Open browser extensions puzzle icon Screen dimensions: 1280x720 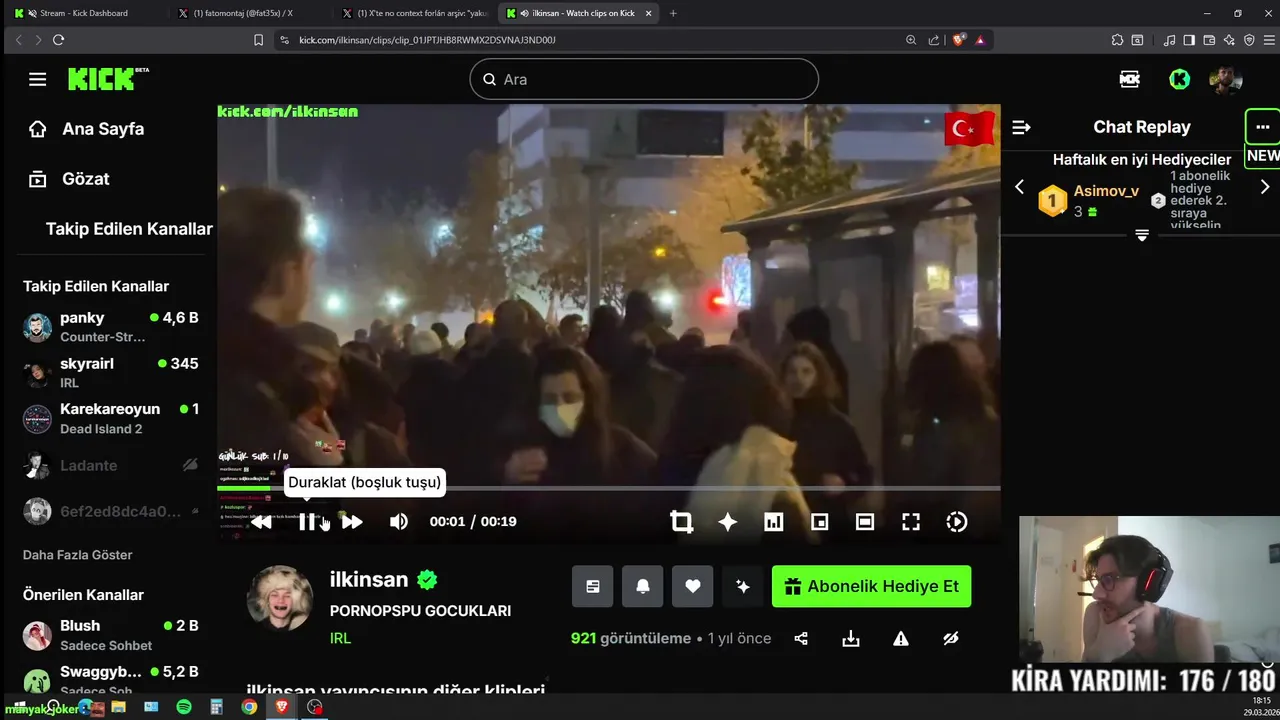1117,40
